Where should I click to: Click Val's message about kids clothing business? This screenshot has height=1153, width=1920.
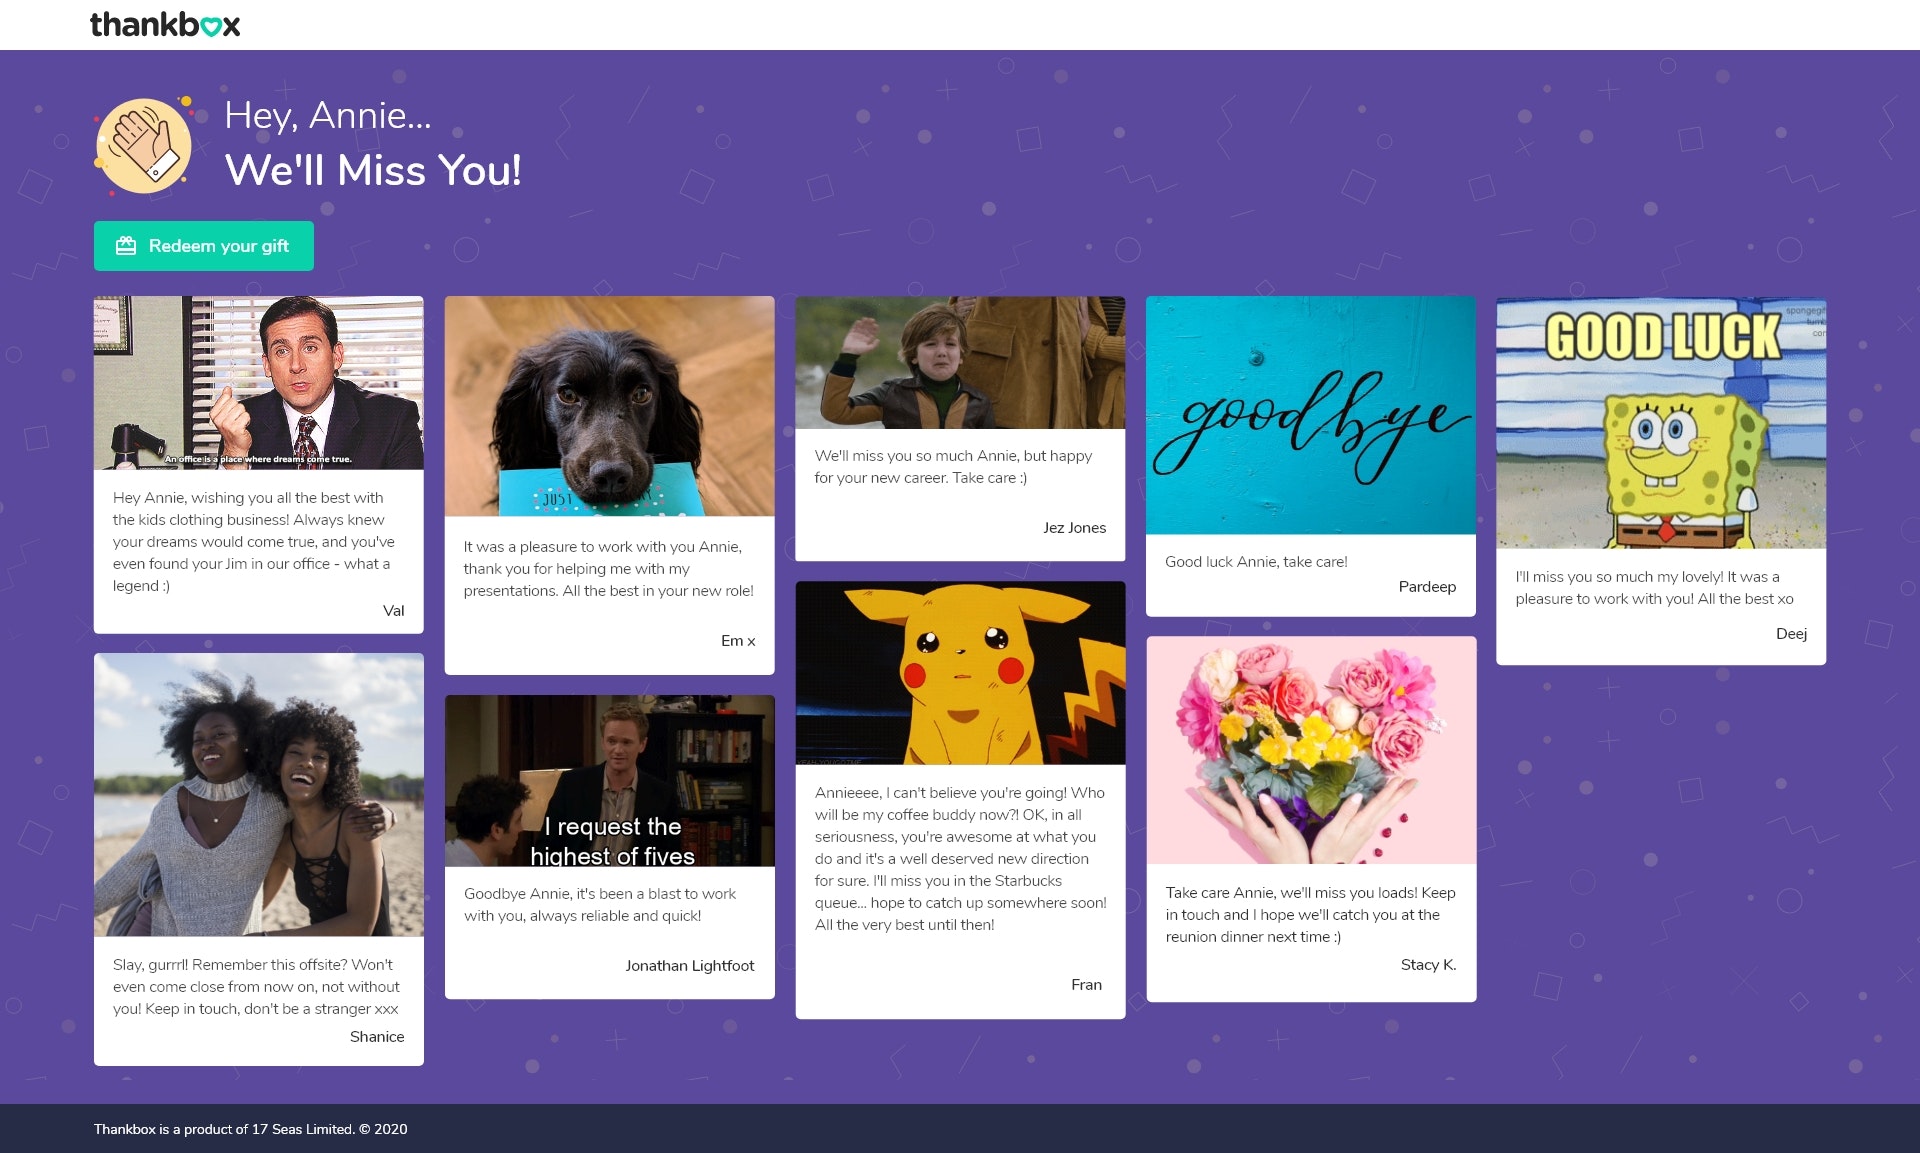click(x=253, y=541)
